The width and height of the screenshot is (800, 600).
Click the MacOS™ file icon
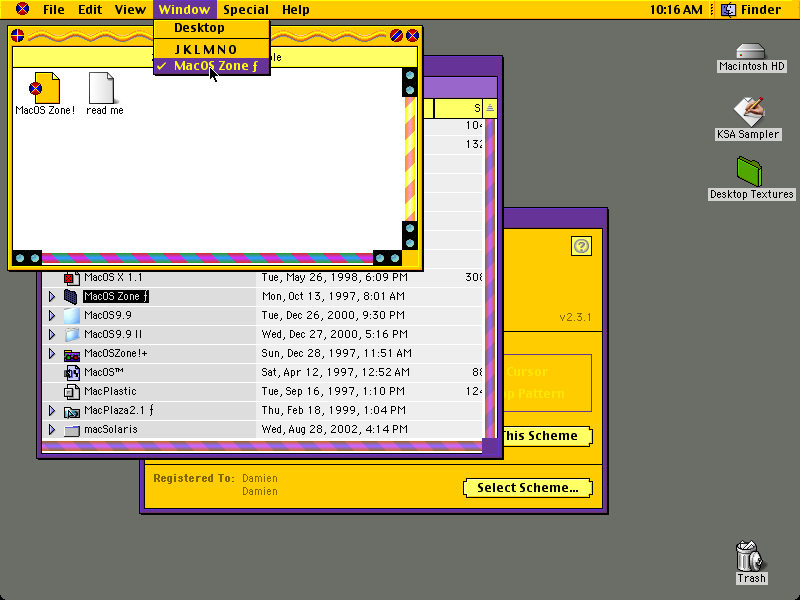pyautogui.click(x=71, y=372)
